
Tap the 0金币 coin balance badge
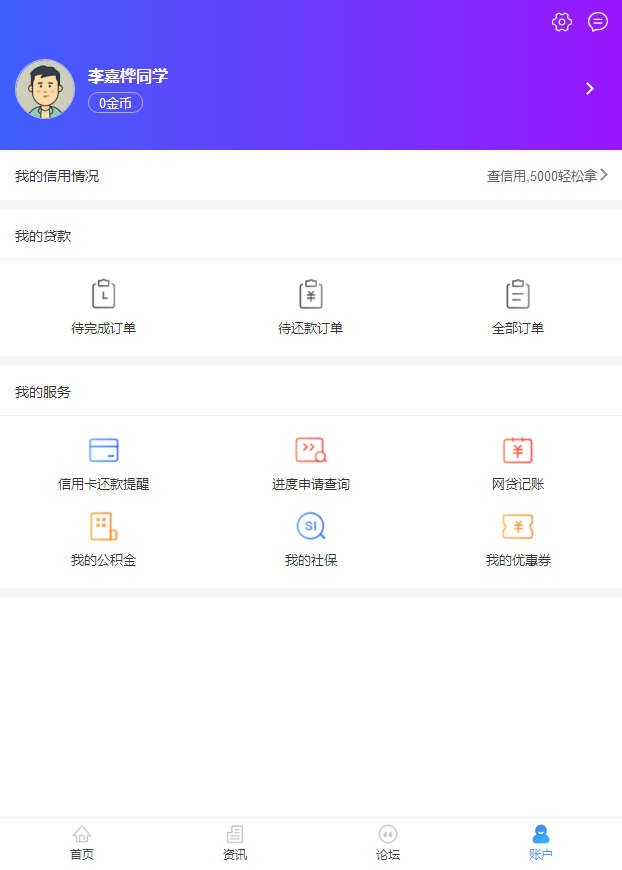115,103
